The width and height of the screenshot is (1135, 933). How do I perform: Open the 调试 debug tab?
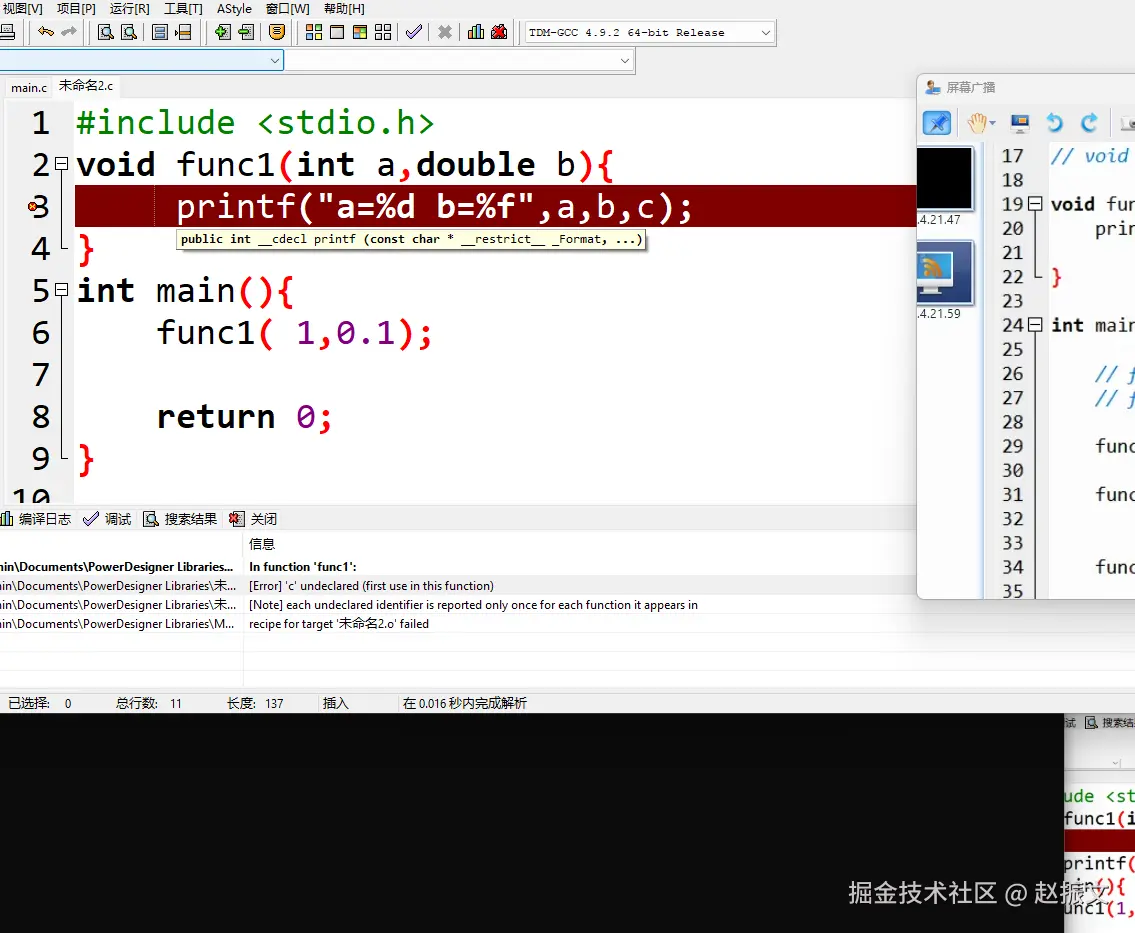[x=107, y=519]
